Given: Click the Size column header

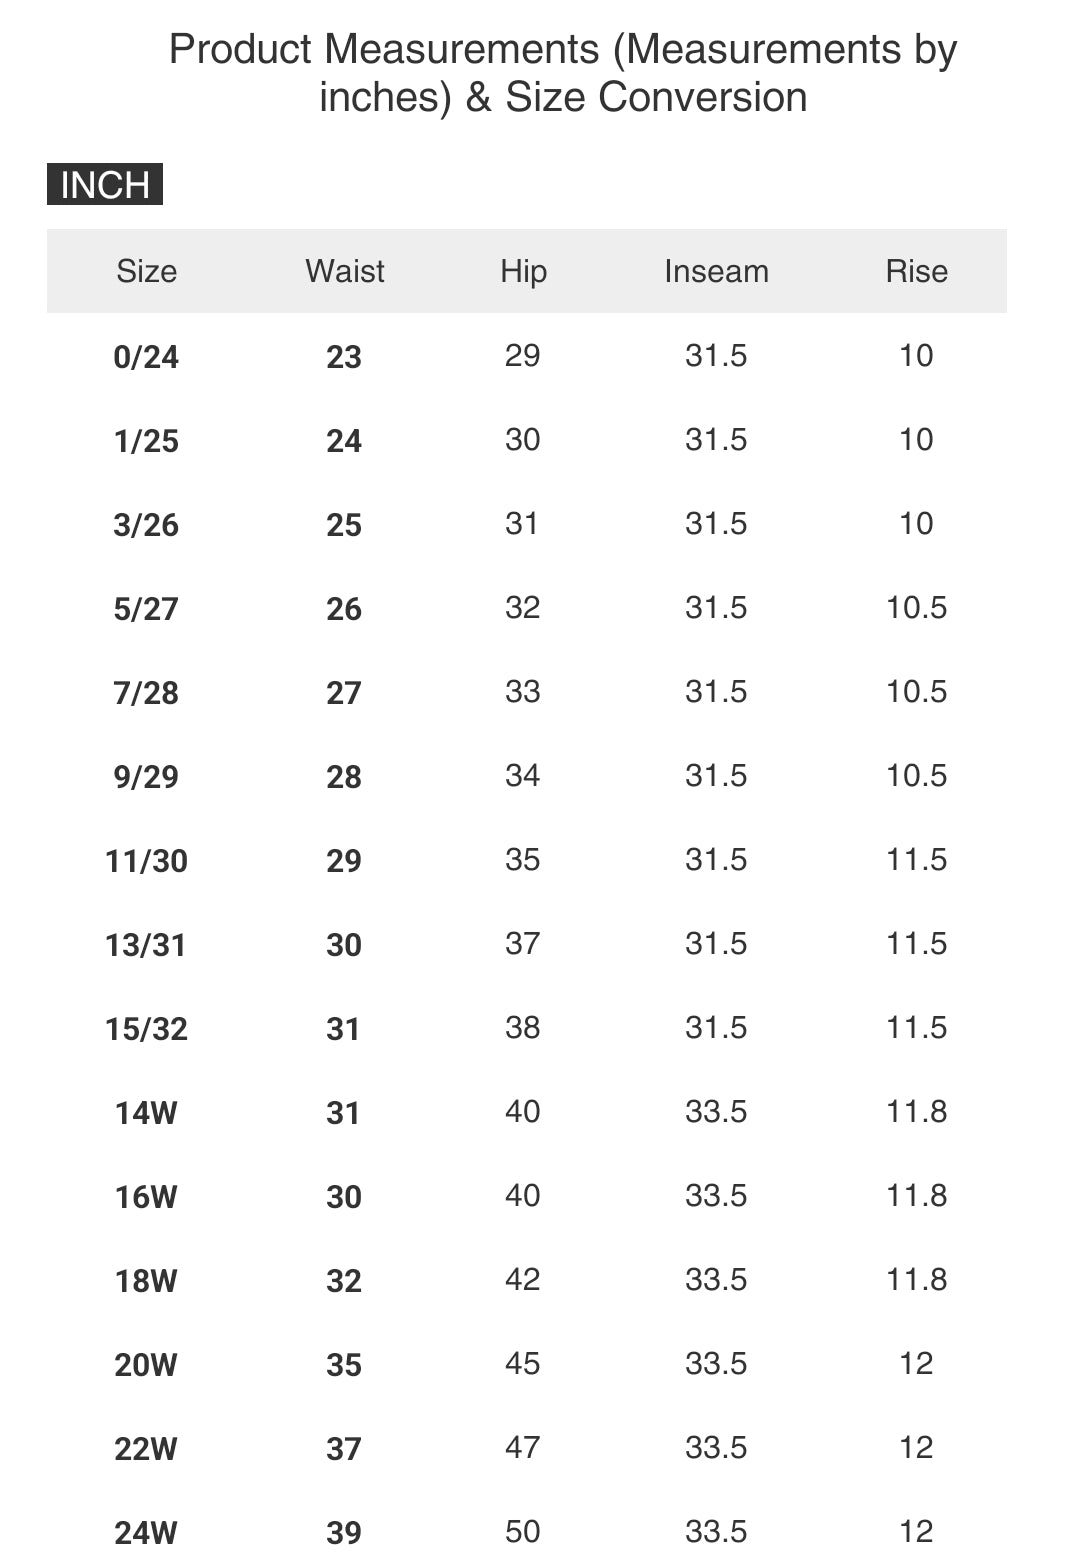Looking at the screenshot, I should (x=146, y=271).
